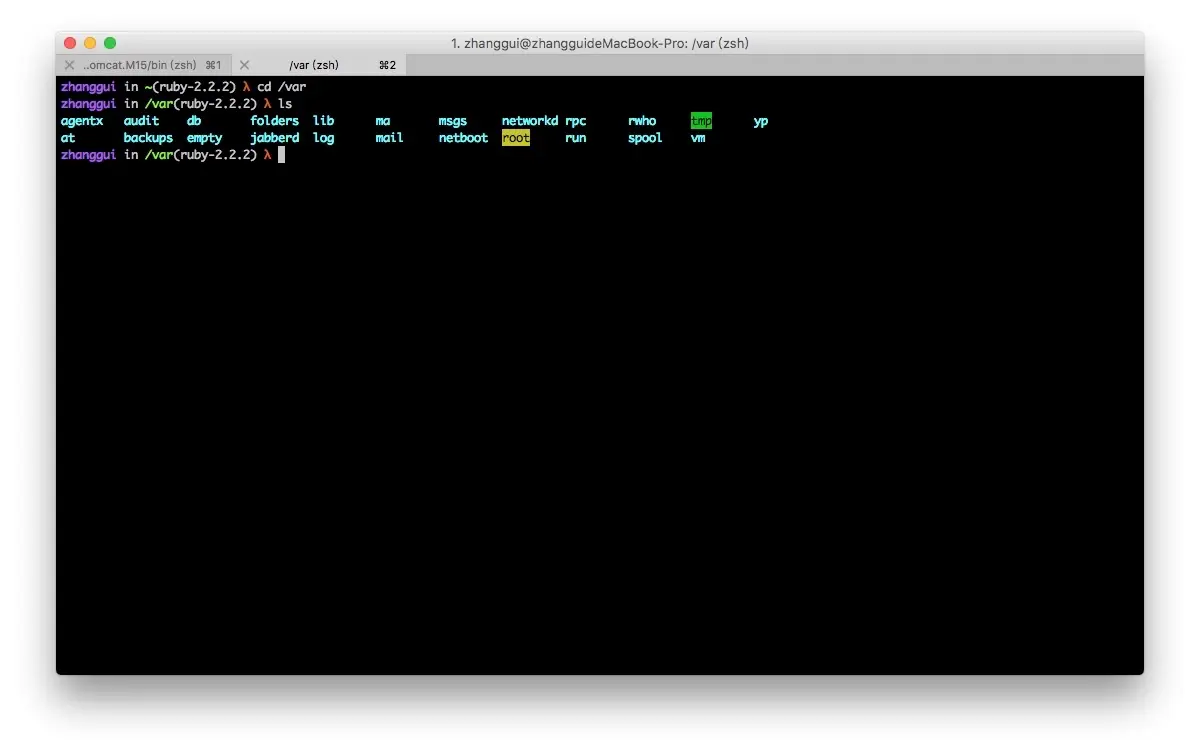Click the 'spool' directory name
The width and height of the screenshot is (1200, 755).
(645, 138)
